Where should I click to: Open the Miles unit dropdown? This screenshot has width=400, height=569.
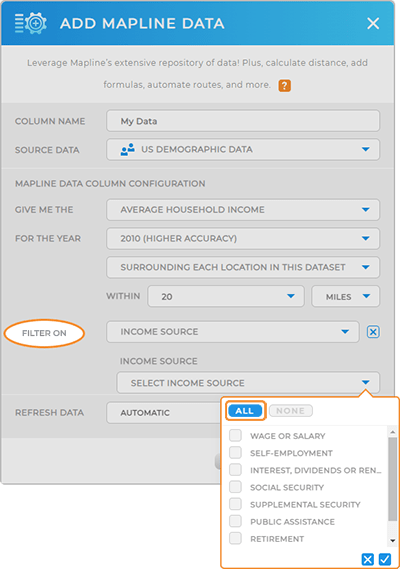coord(346,296)
